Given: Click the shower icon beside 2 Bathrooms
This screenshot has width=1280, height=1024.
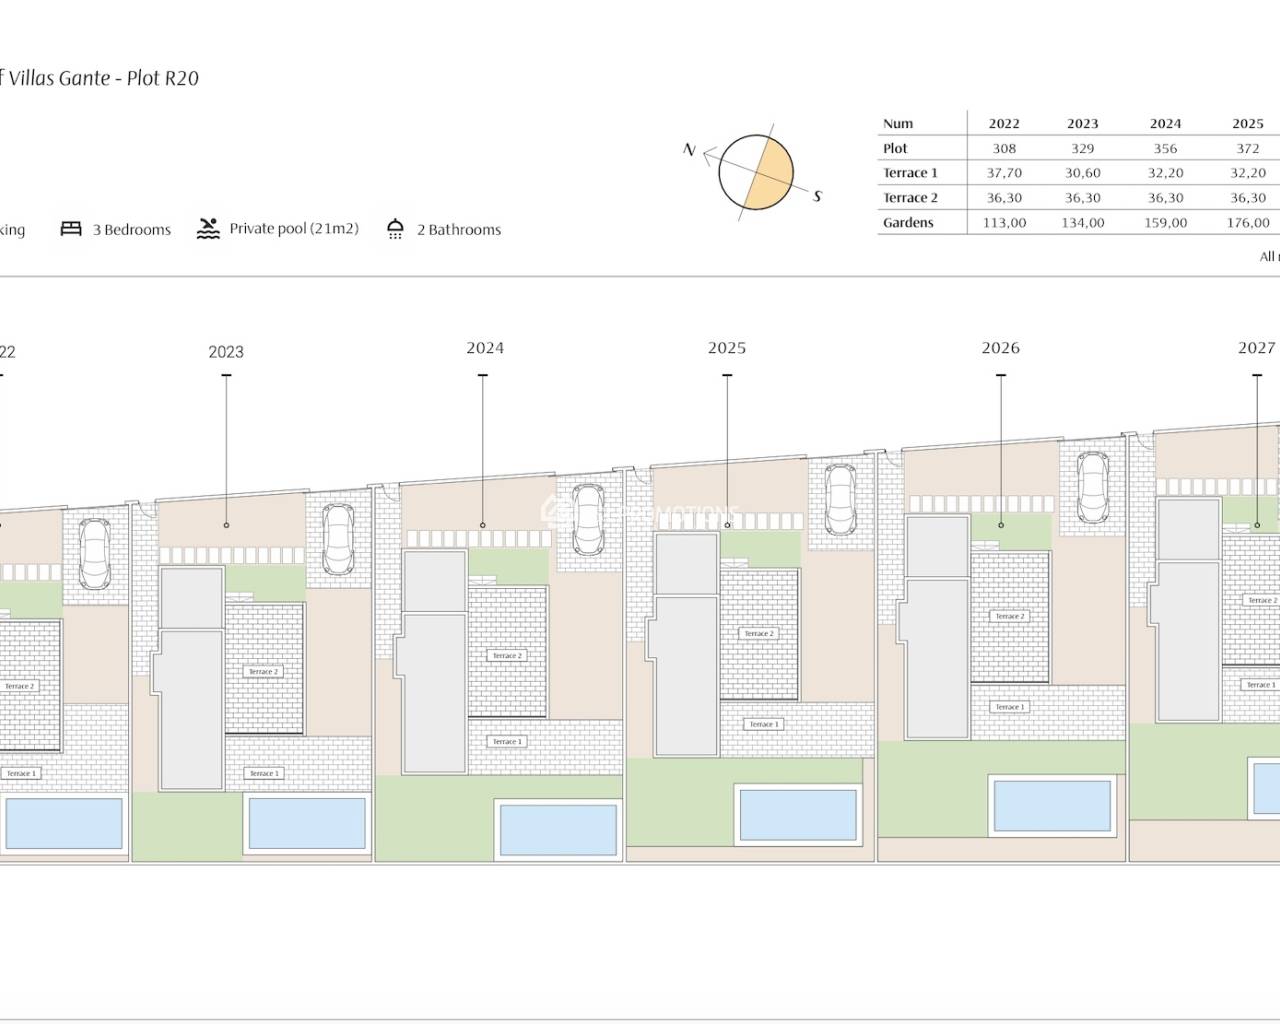Looking at the screenshot, I should point(395,229).
